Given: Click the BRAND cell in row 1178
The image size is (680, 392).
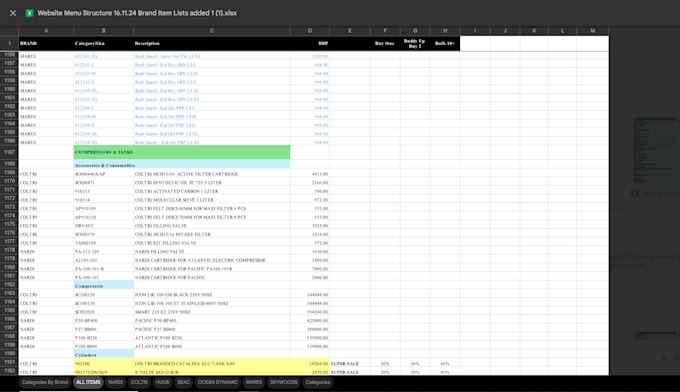Looking at the screenshot, I should [46, 252].
